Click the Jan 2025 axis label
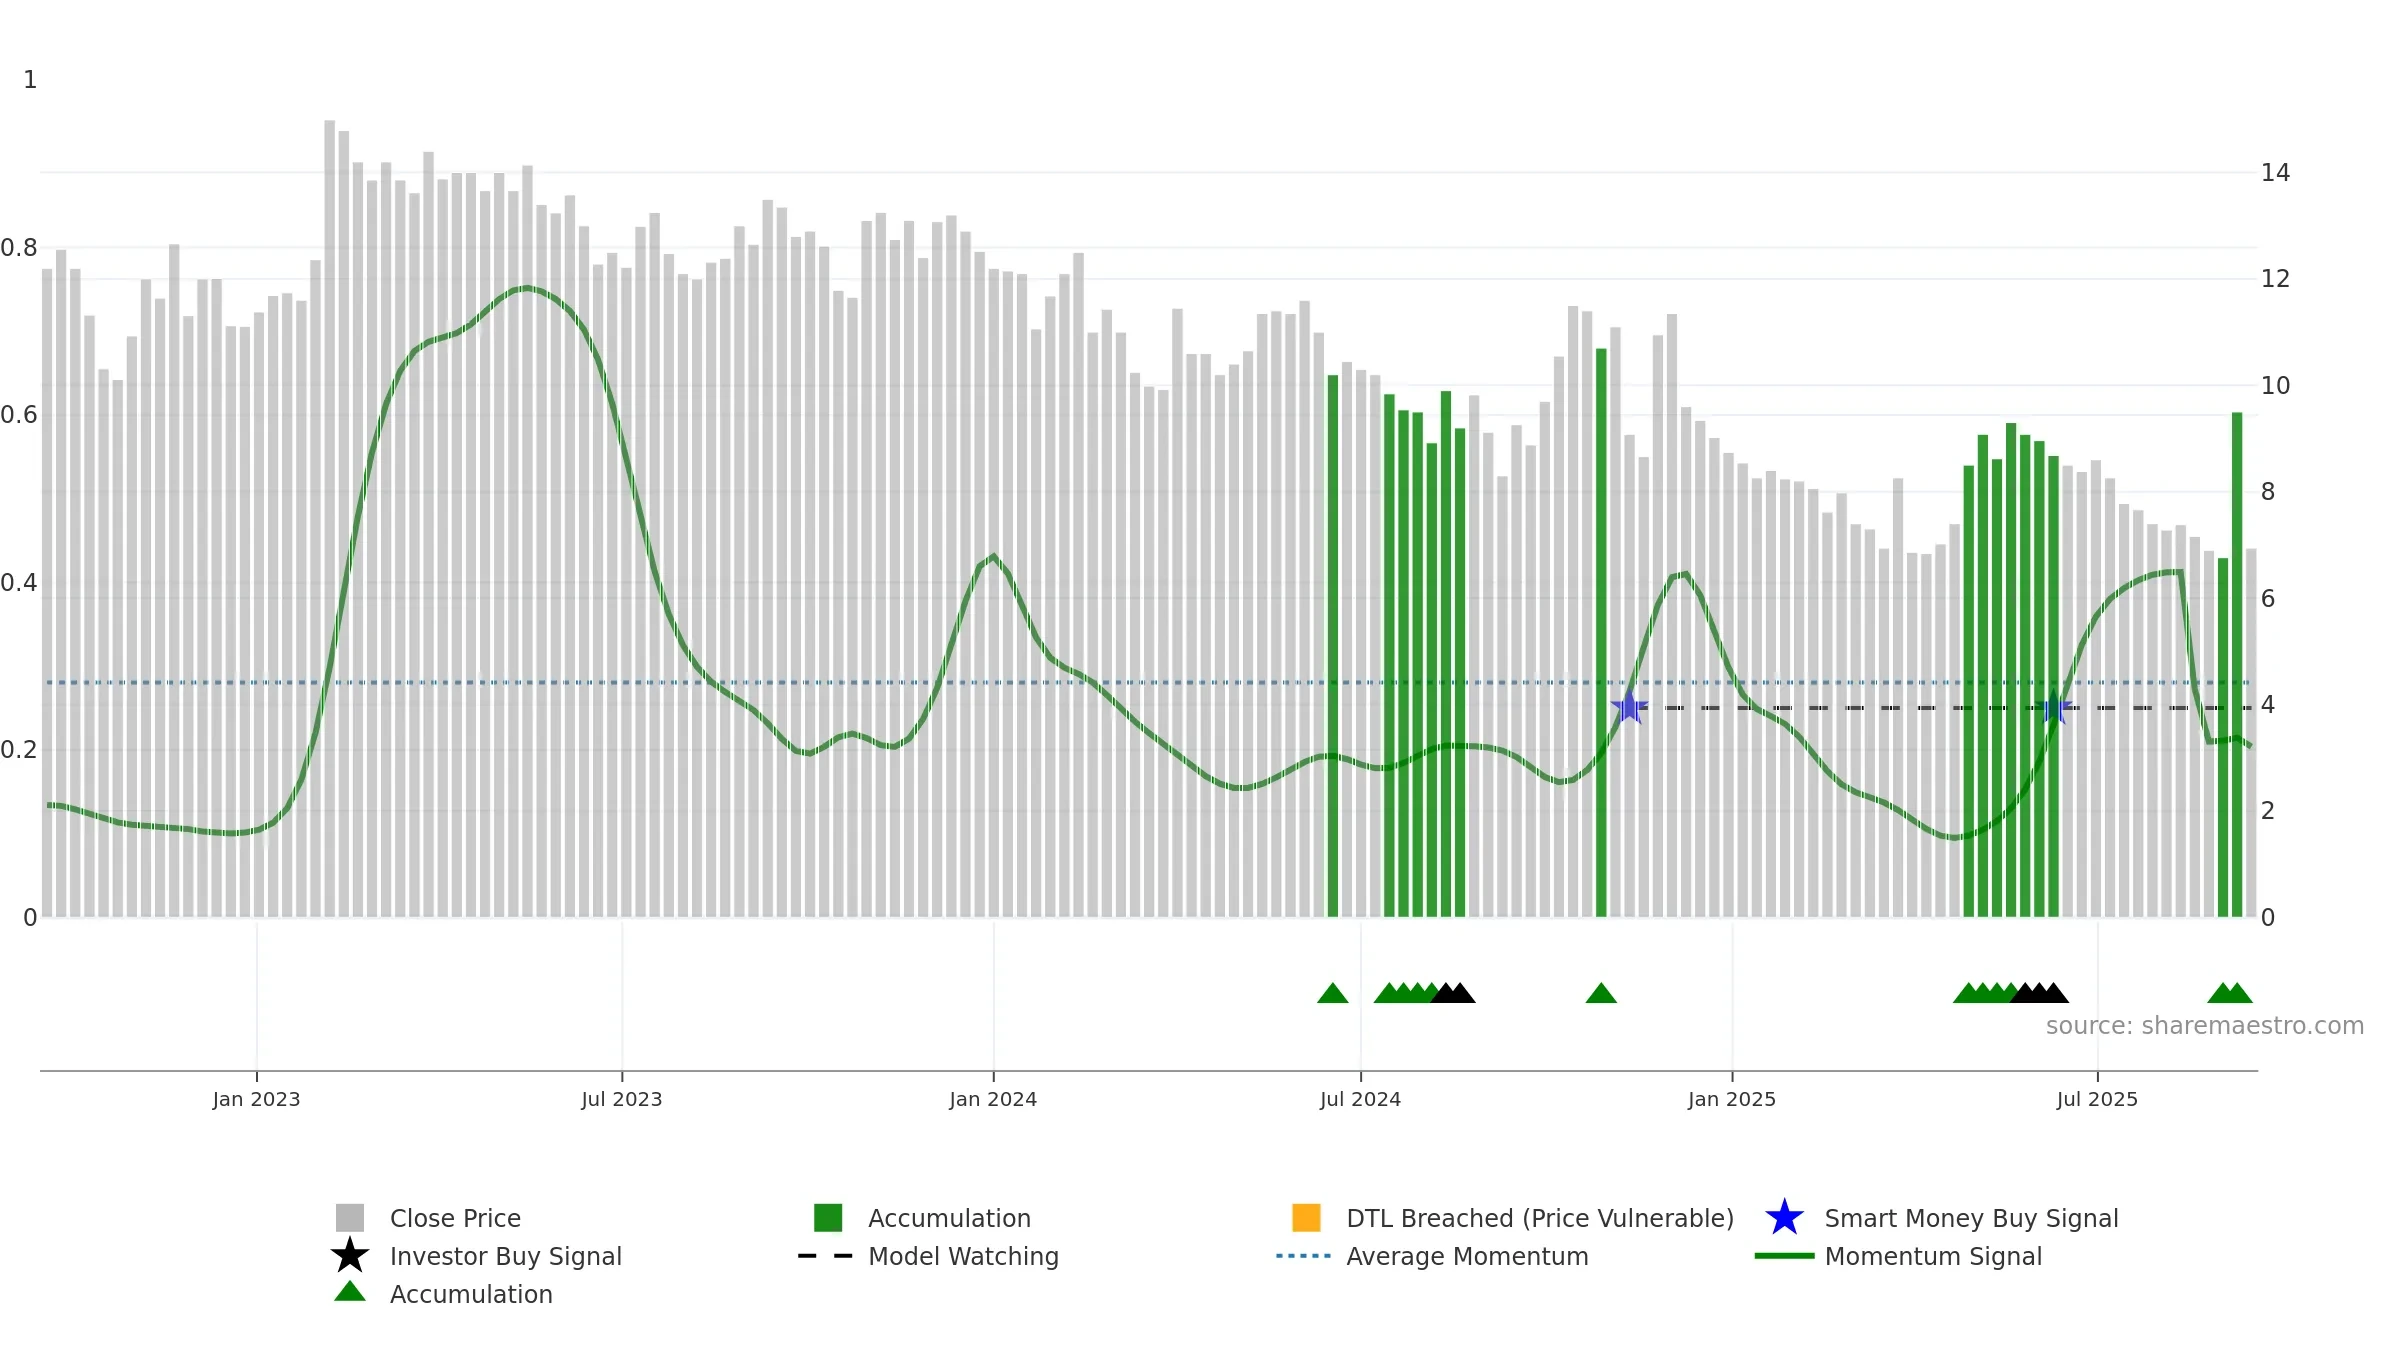The image size is (2400, 1350). pyautogui.click(x=1732, y=1099)
